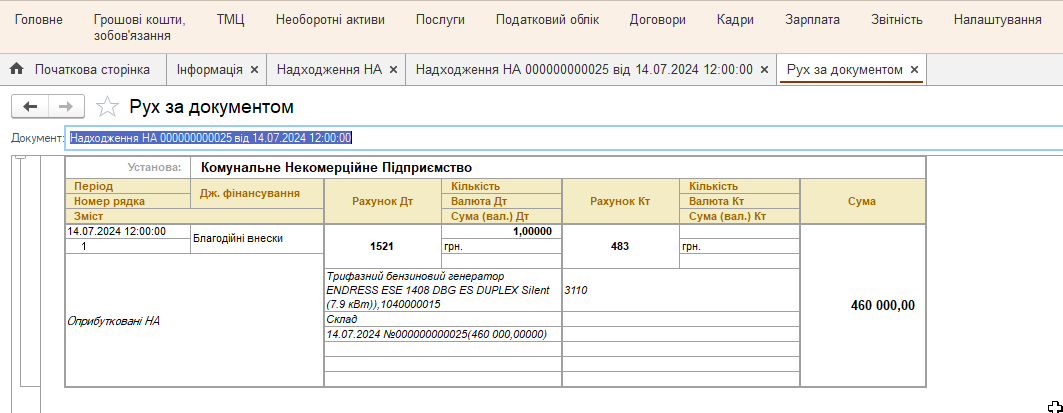Screen dimensions: 1063x413
Task: Click the back navigation arrow
Action: click(x=30, y=107)
